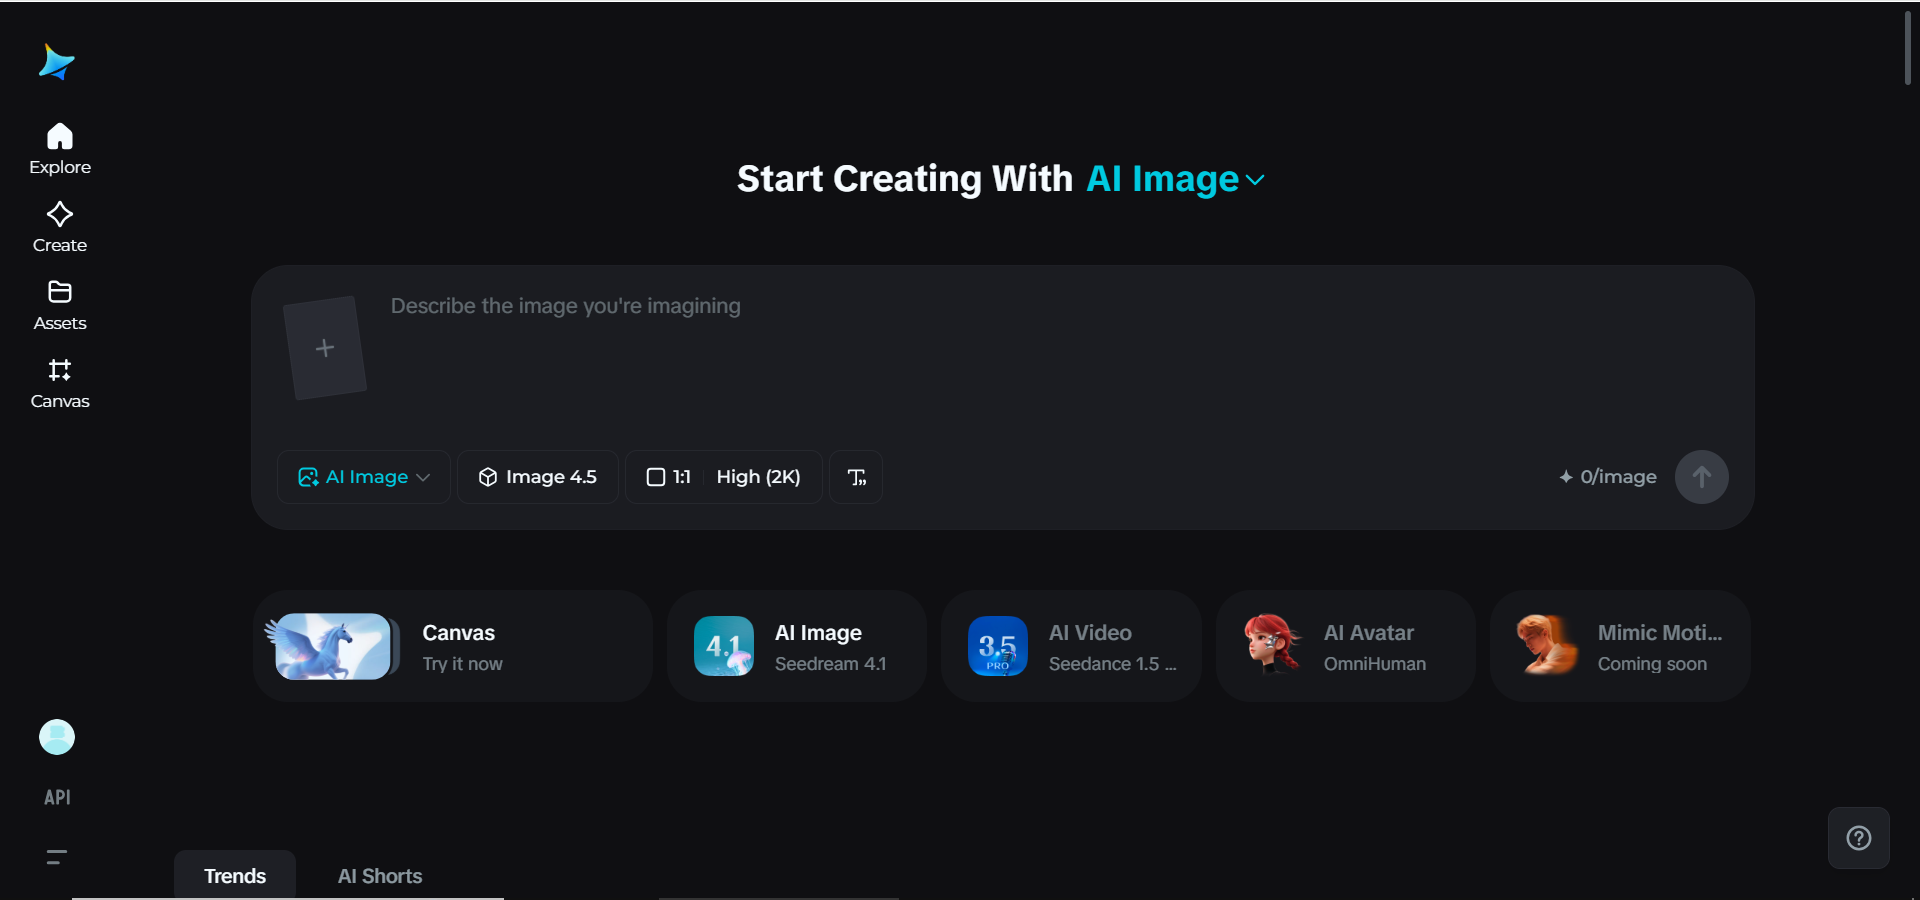The width and height of the screenshot is (1920, 900).
Task: Open the text tool icon in prompt bar
Action: (856, 477)
